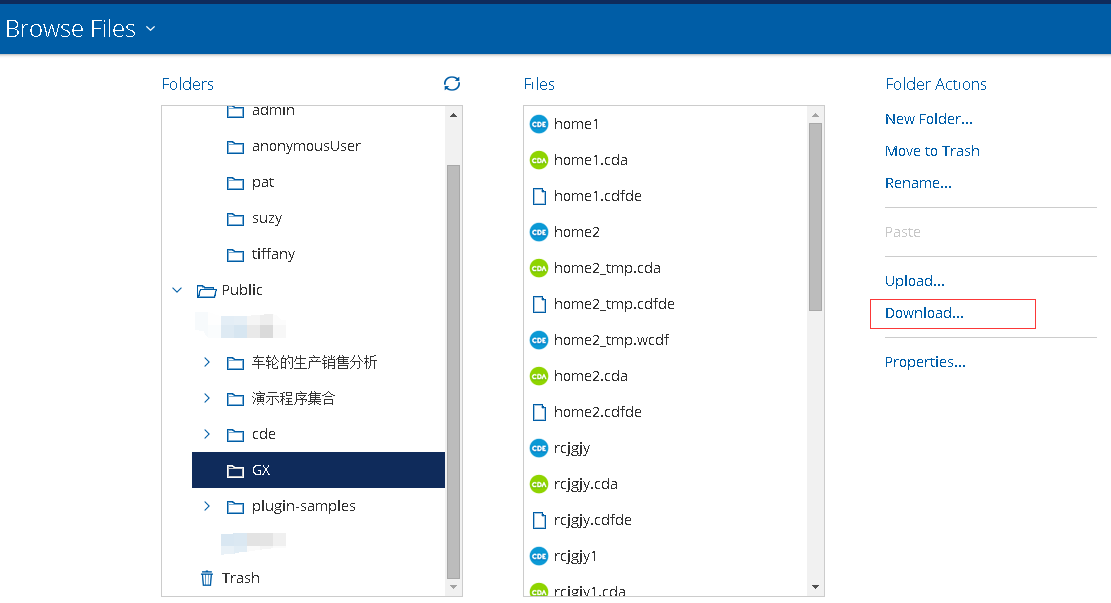The height and width of the screenshot is (603, 1111).
Task: Select the tiffany folder
Action: click(x=273, y=254)
